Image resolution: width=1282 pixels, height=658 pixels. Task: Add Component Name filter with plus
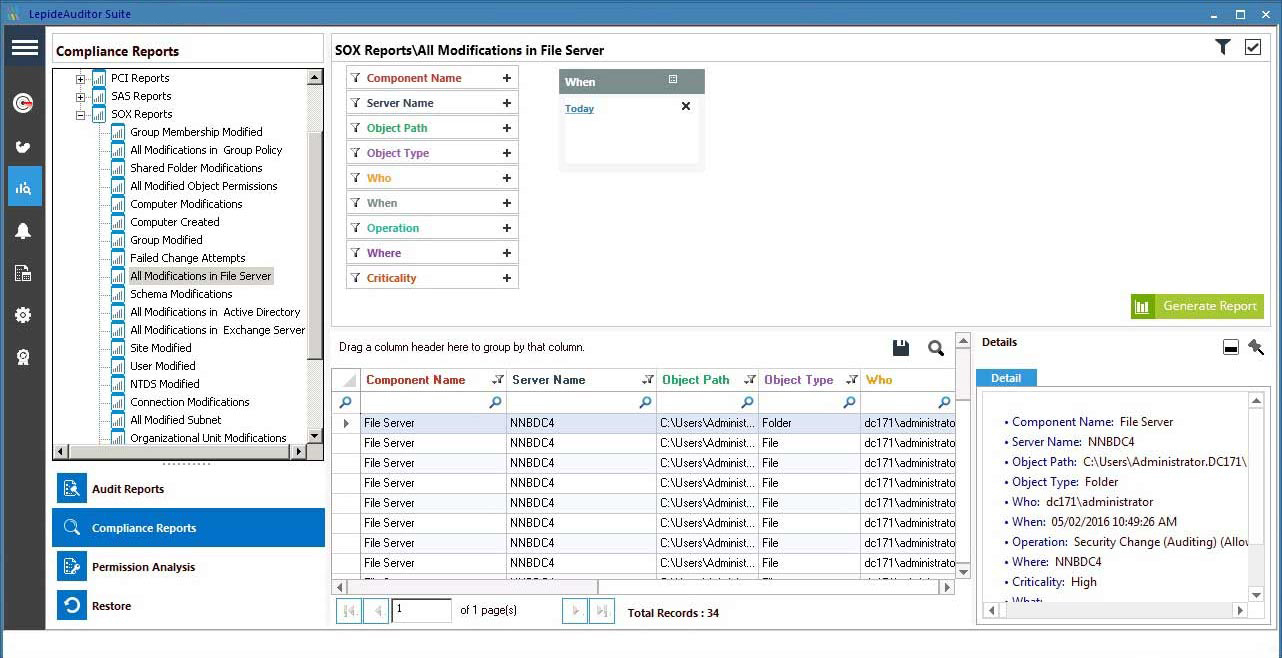click(507, 78)
